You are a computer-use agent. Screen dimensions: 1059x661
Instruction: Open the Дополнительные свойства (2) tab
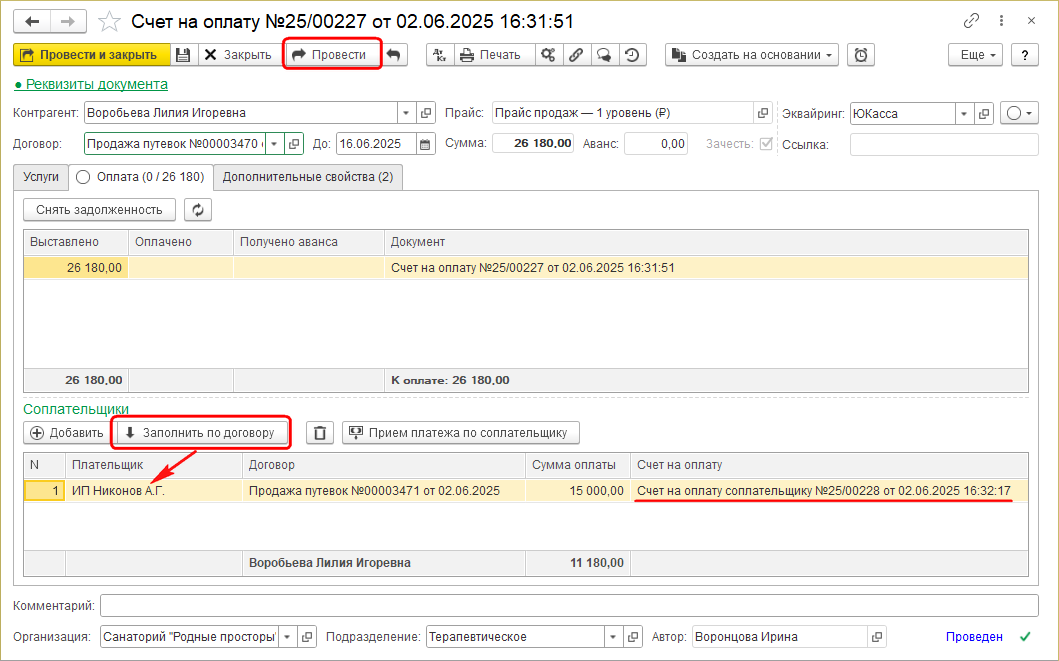(307, 177)
